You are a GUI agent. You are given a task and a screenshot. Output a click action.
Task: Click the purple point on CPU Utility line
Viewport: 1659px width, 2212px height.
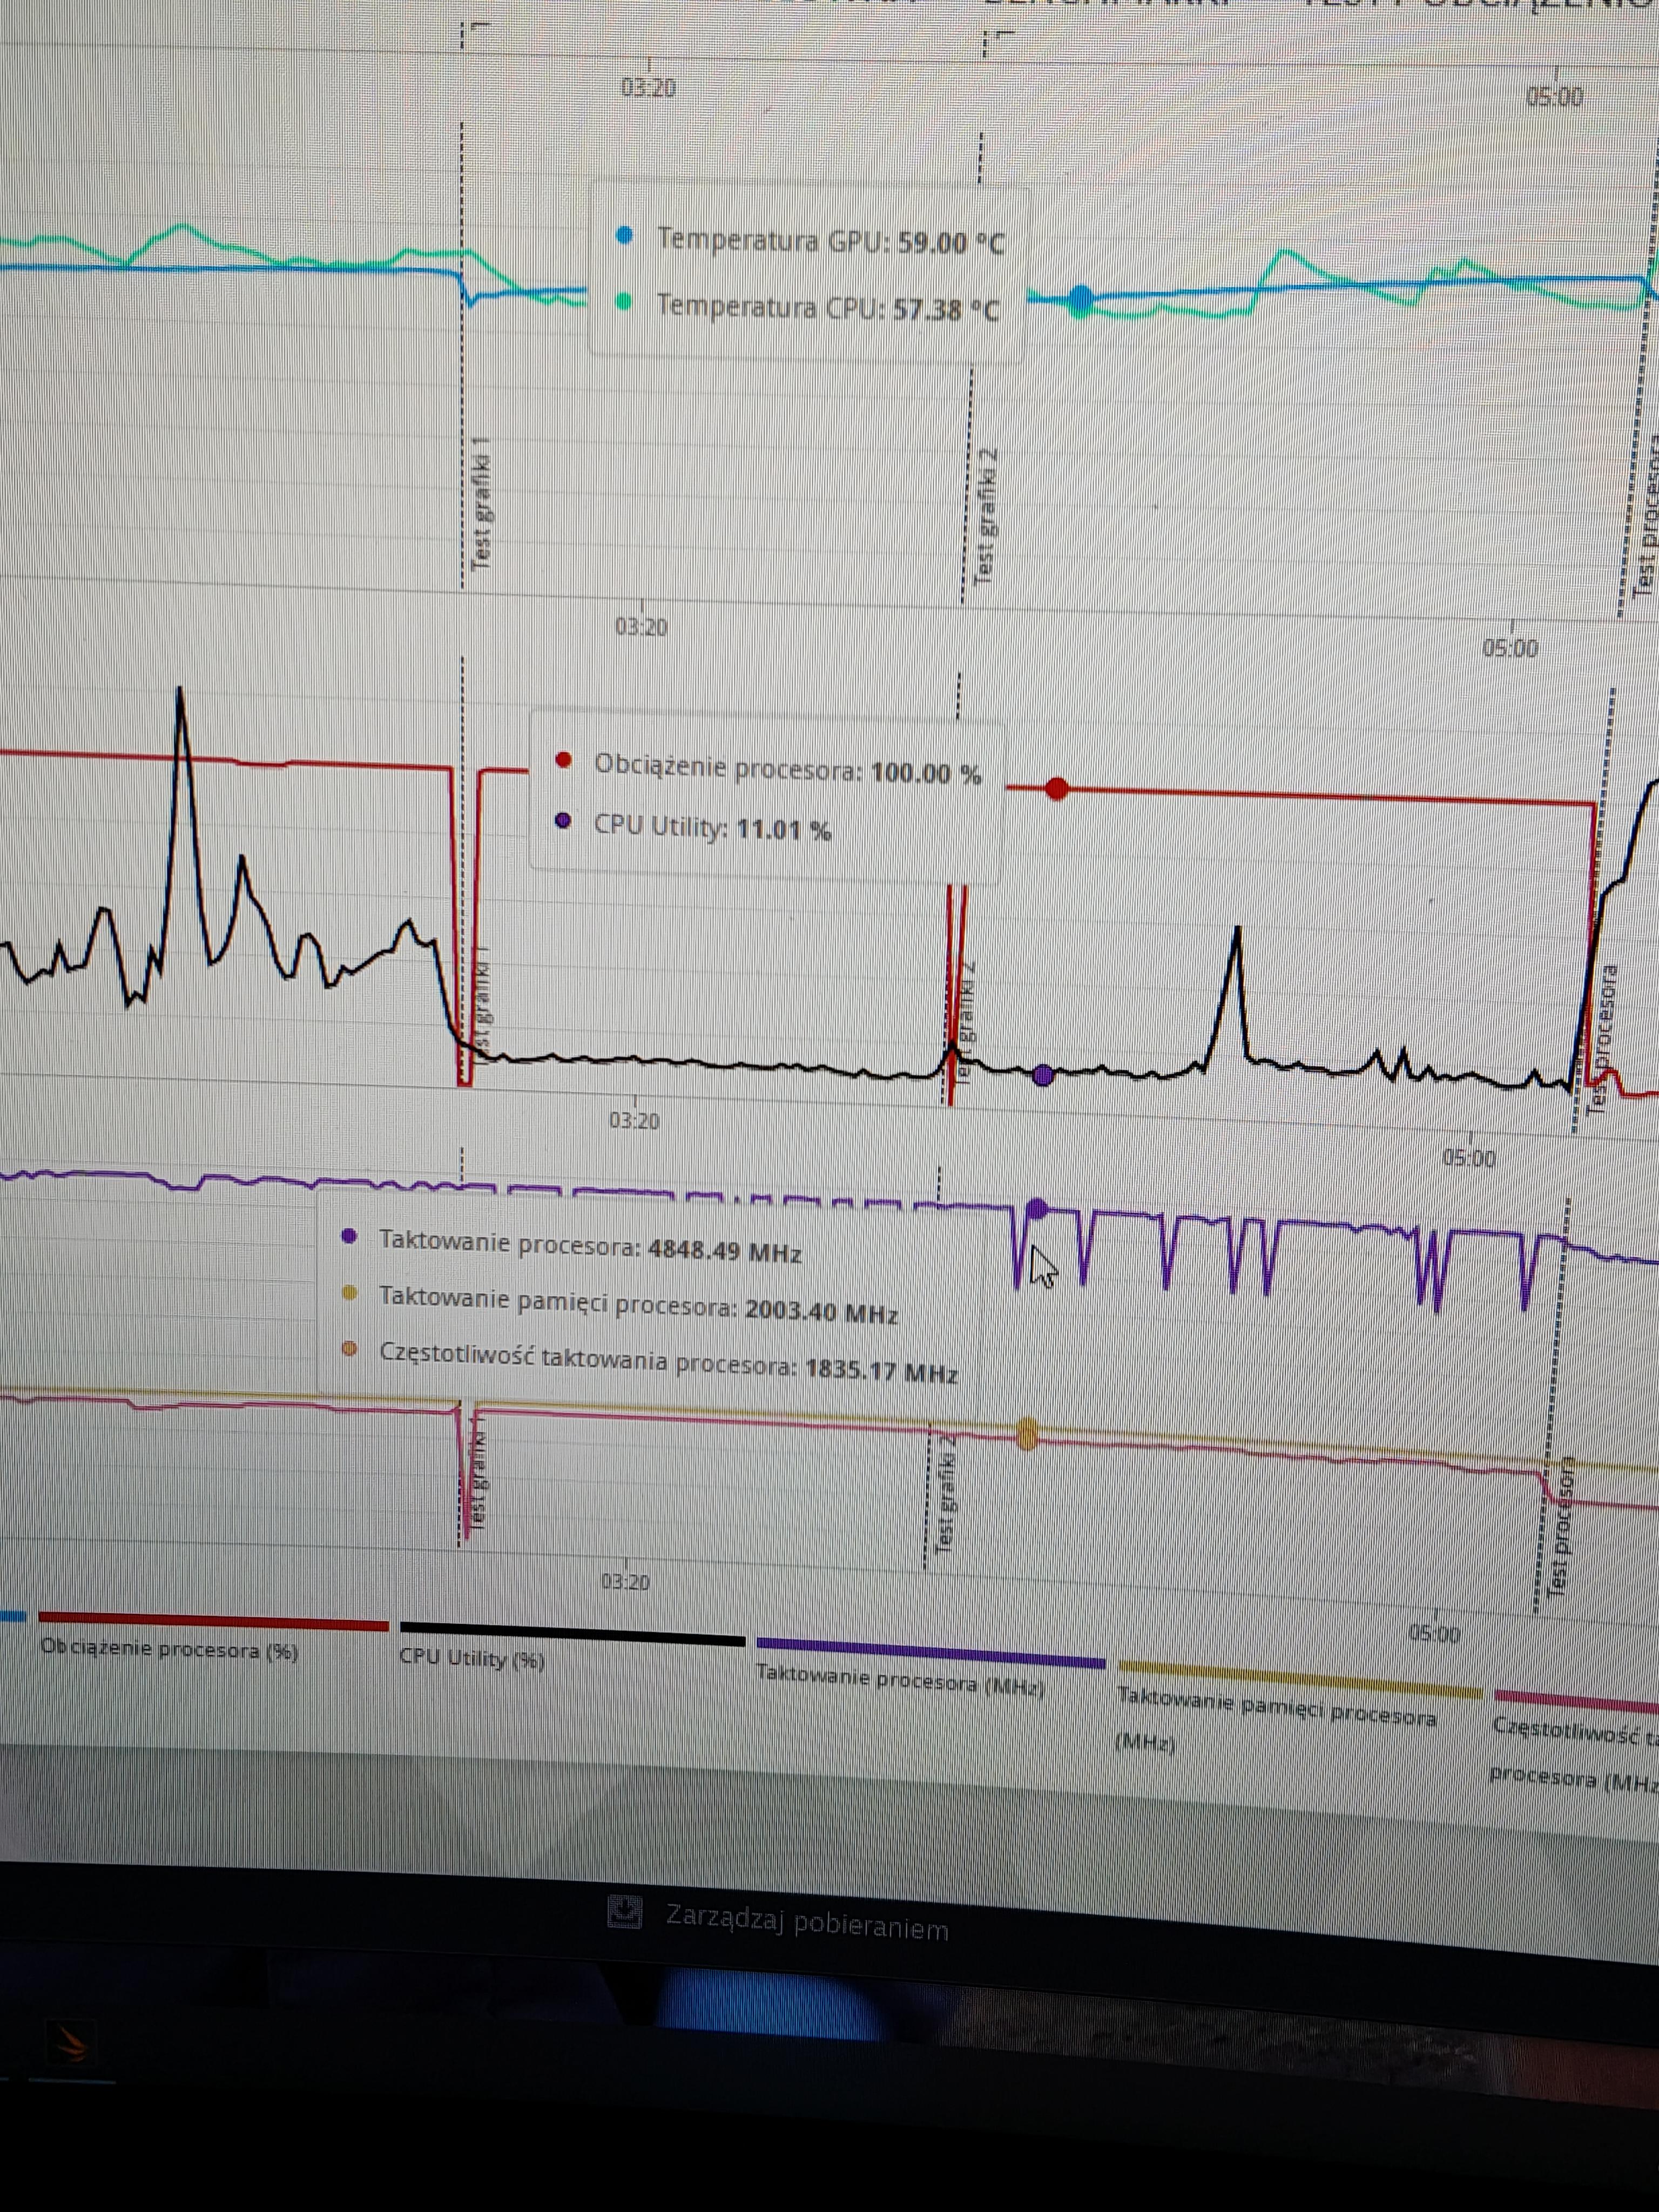1043,1076
